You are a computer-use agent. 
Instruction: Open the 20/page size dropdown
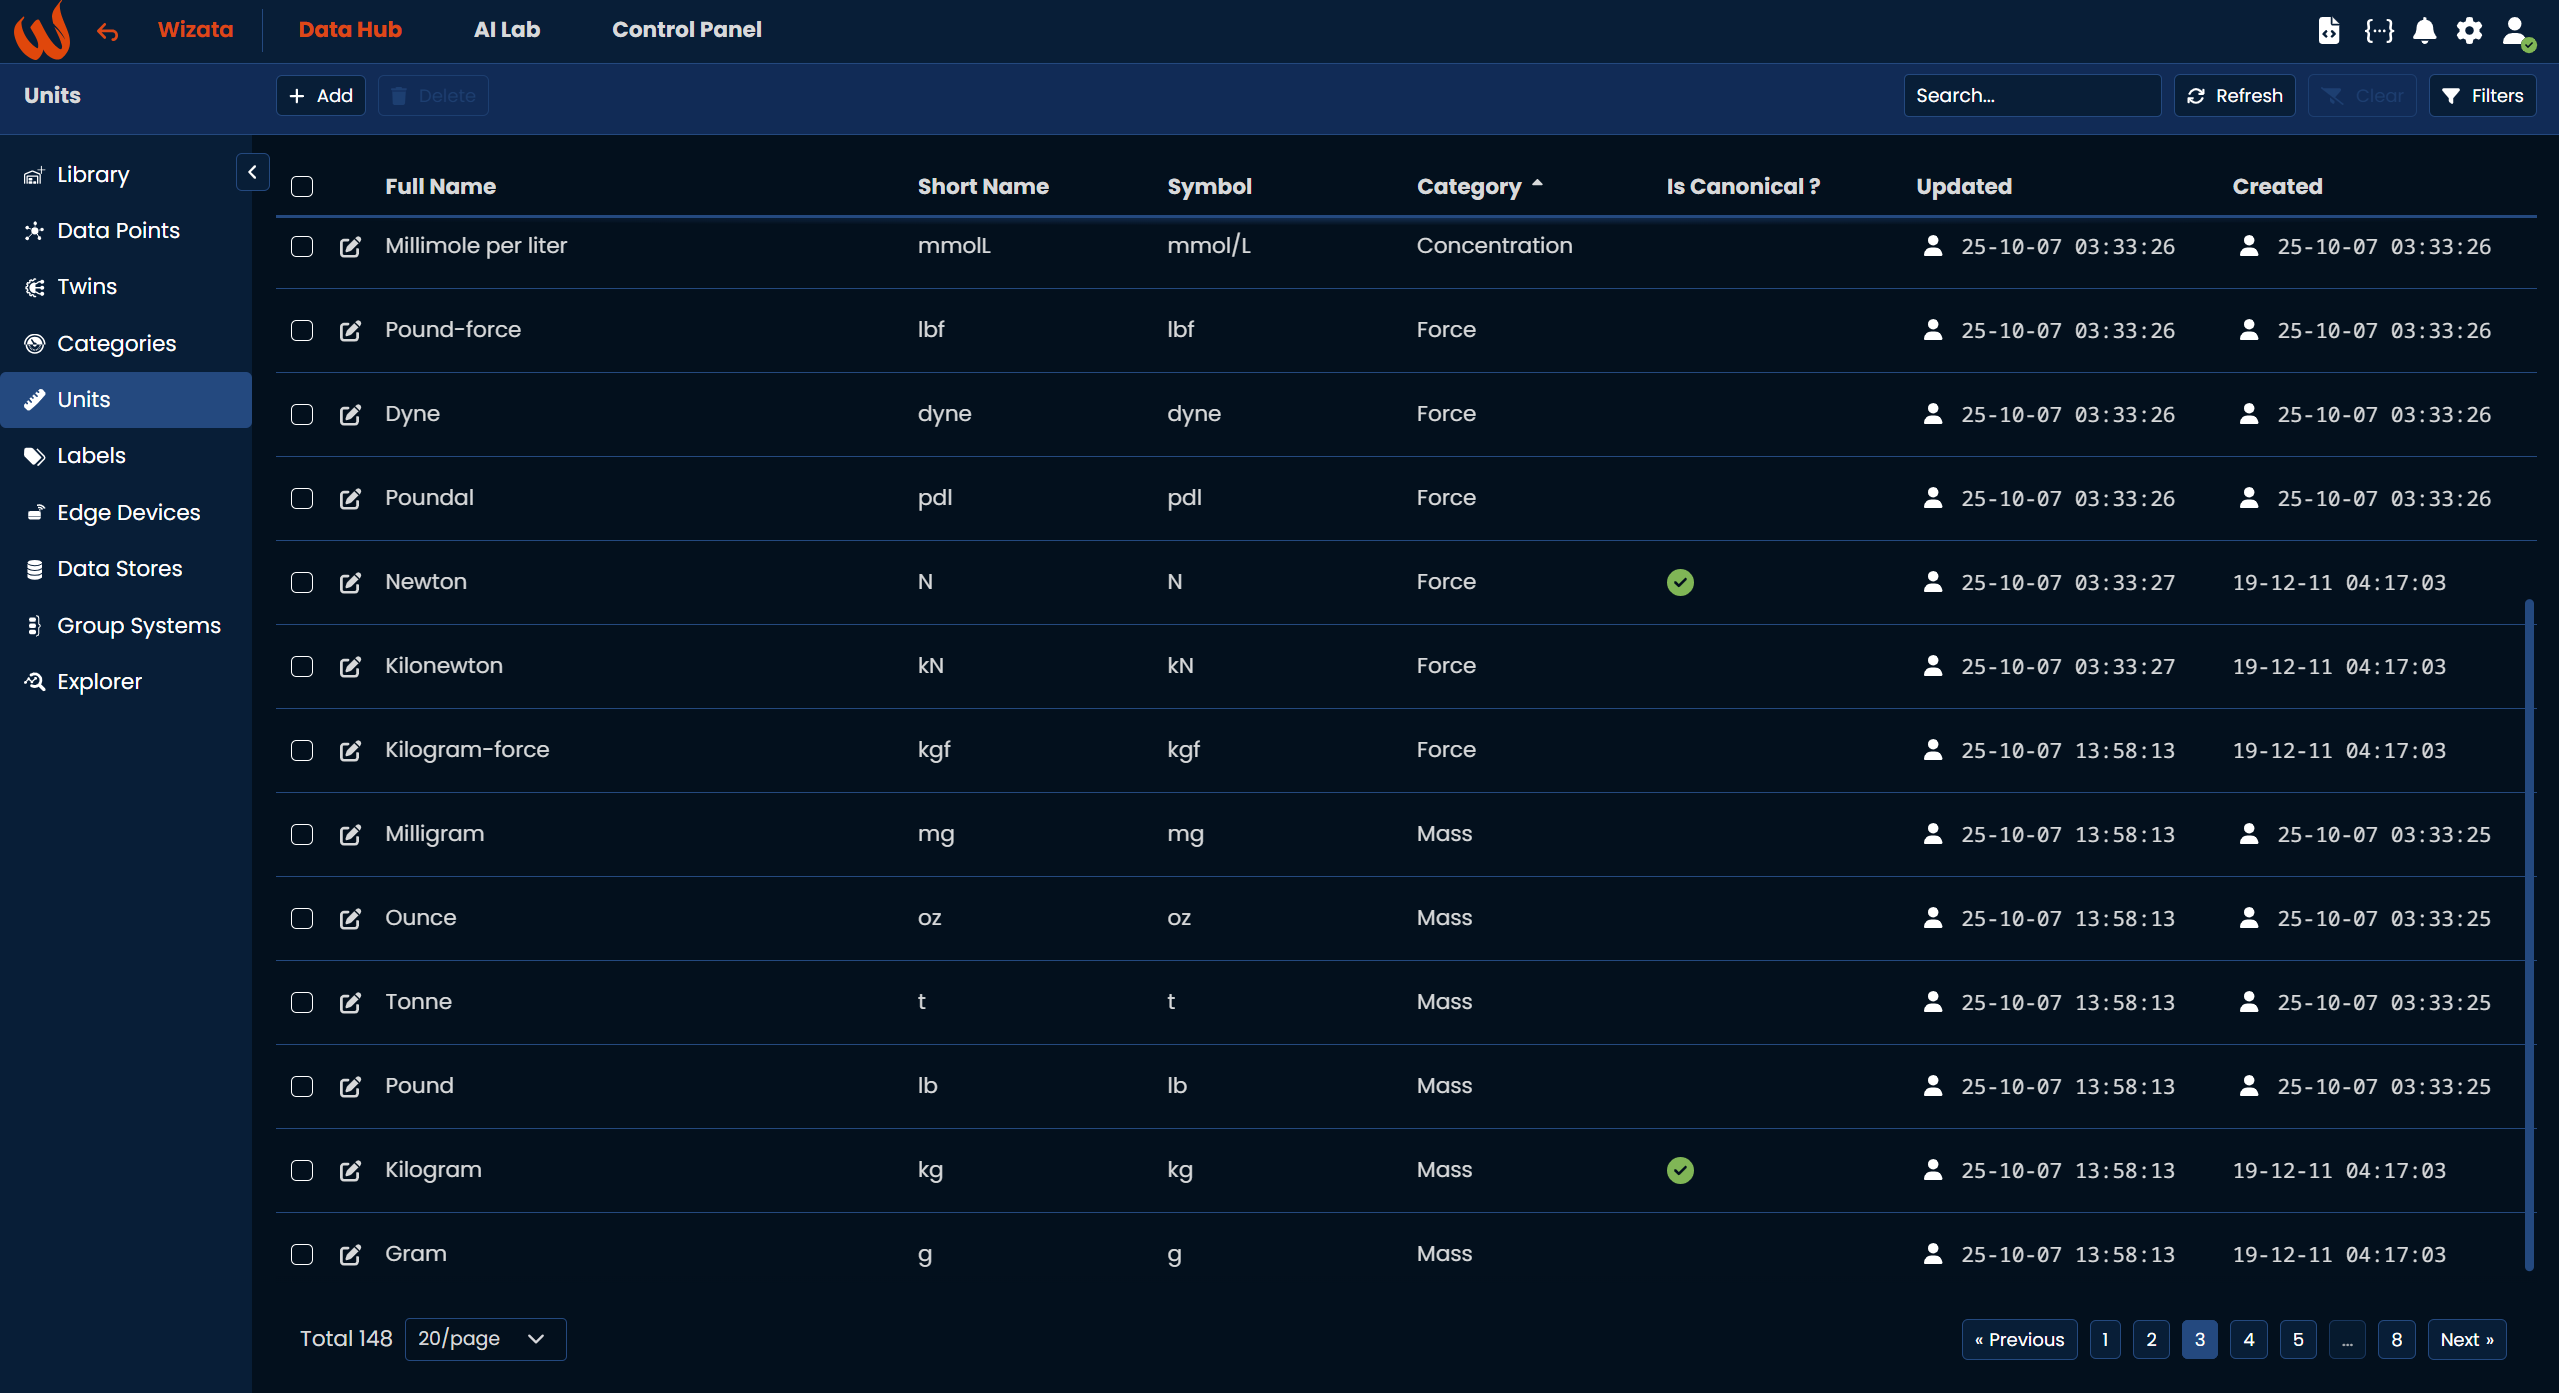pos(485,1339)
